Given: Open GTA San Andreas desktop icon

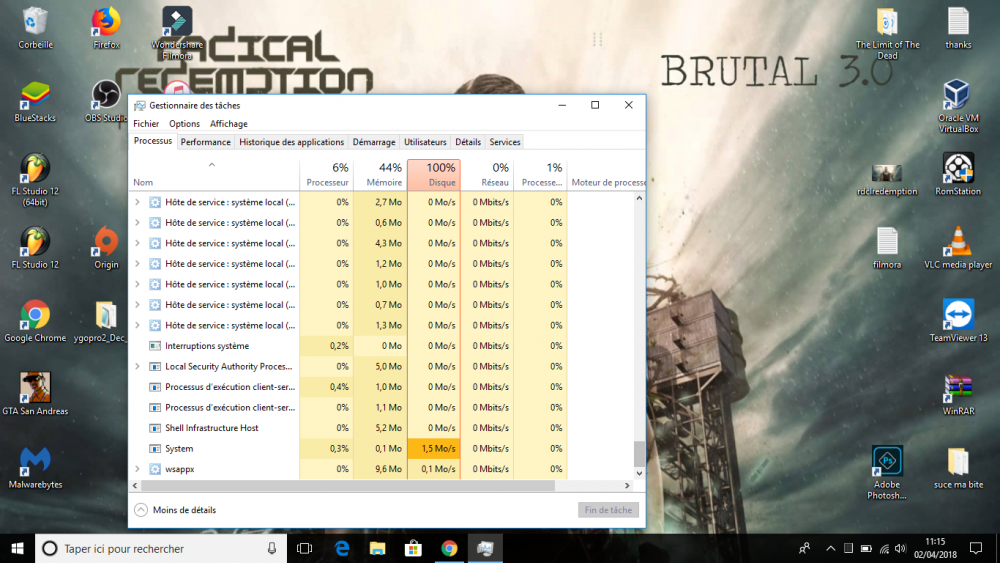Looking at the screenshot, I should (36, 387).
